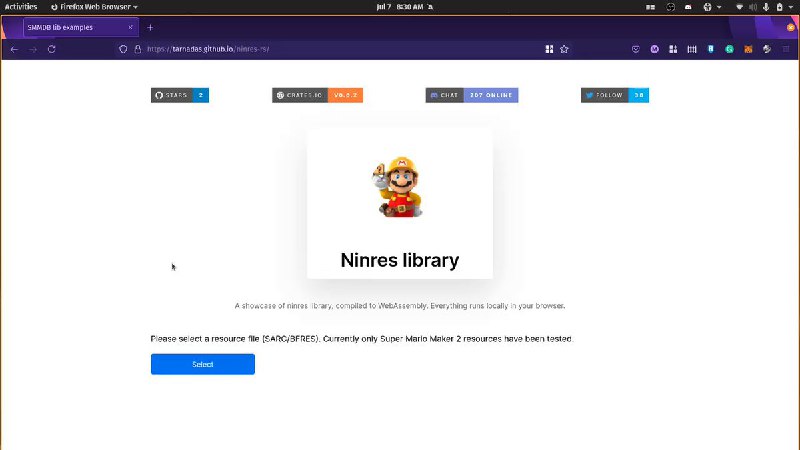Show site security info via padlock icon
The height and width of the screenshot is (450, 800).
pos(137,49)
